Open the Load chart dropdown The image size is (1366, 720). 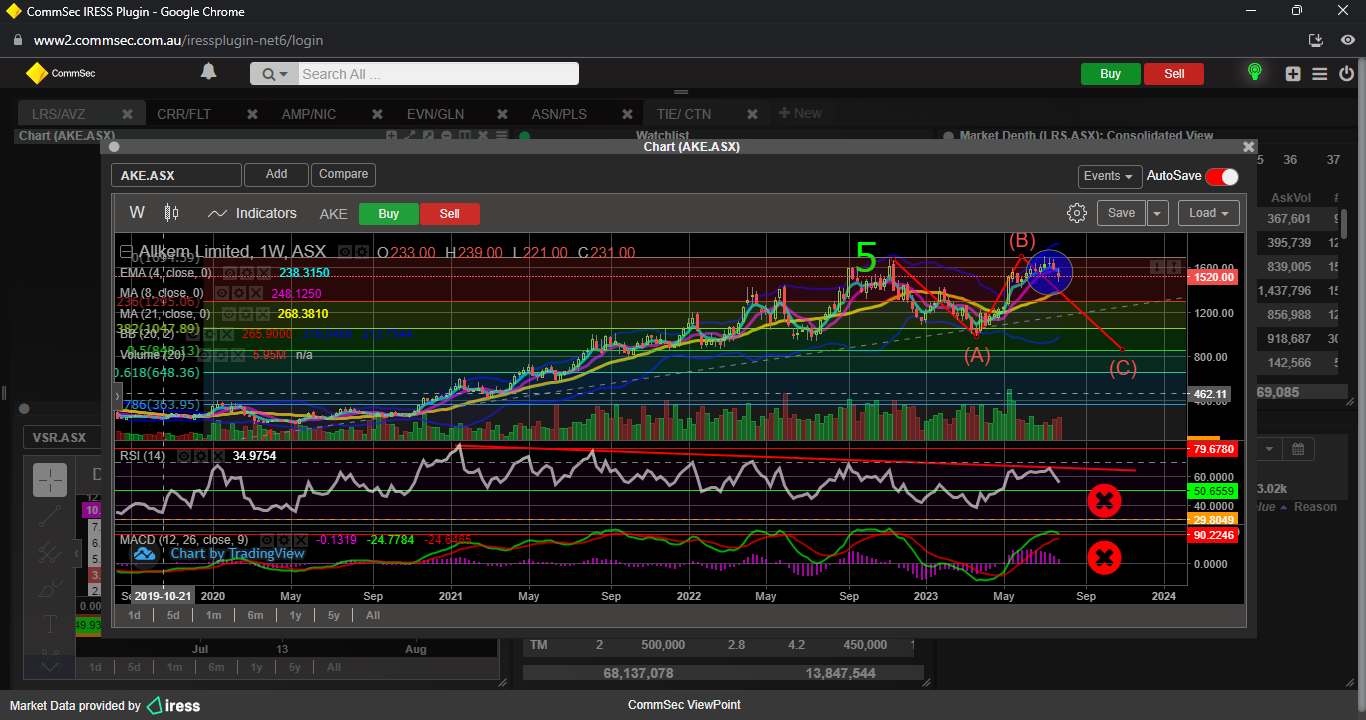(x=1208, y=213)
